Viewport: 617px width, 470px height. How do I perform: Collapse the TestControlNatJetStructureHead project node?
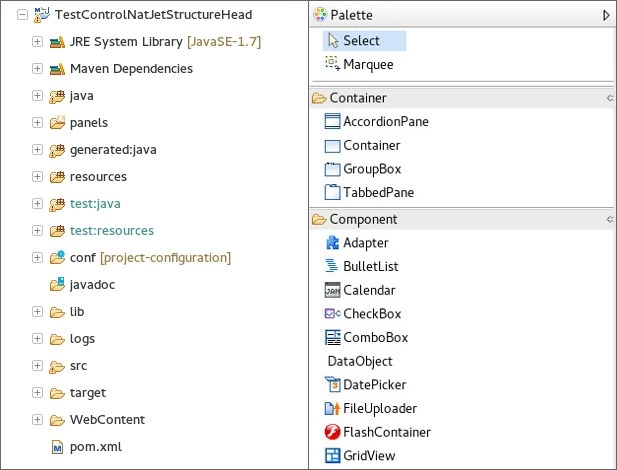(x=22, y=15)
